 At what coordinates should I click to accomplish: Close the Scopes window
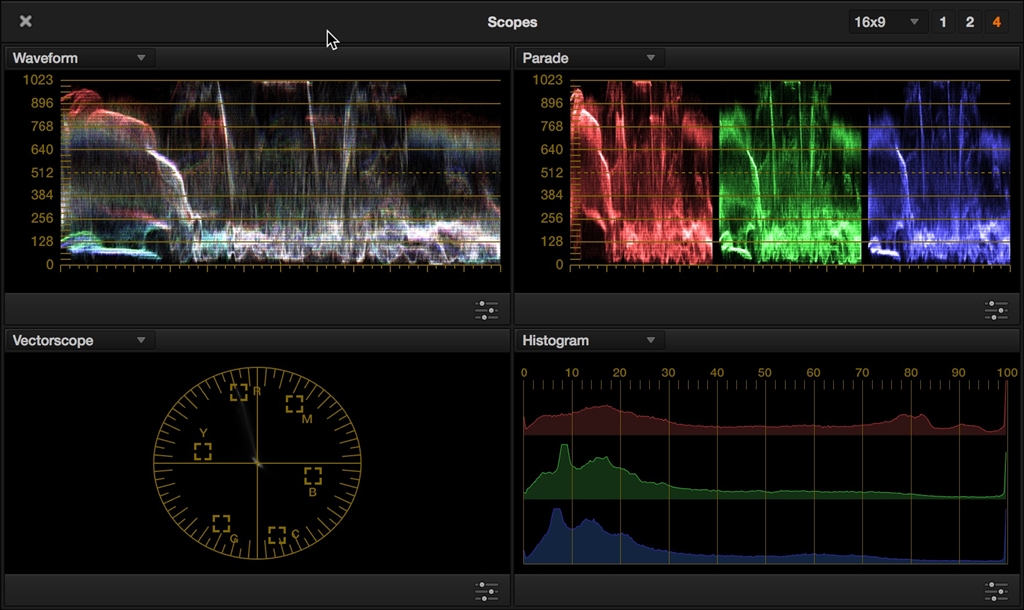[x=26, y=21]
